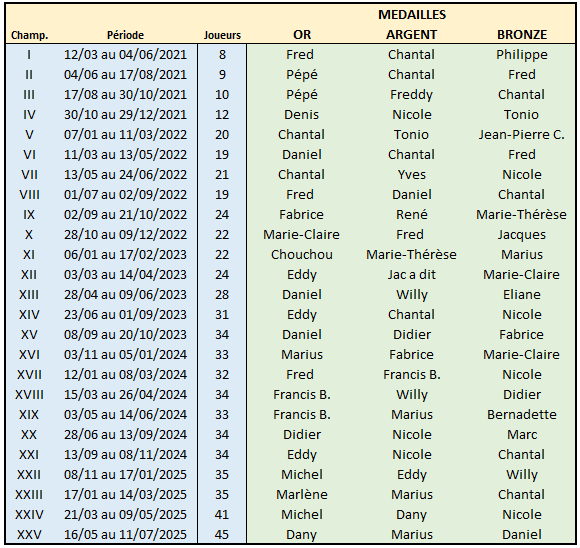Click the René silver cell
The width and height of the screenshot is (580, 548).
412,215
